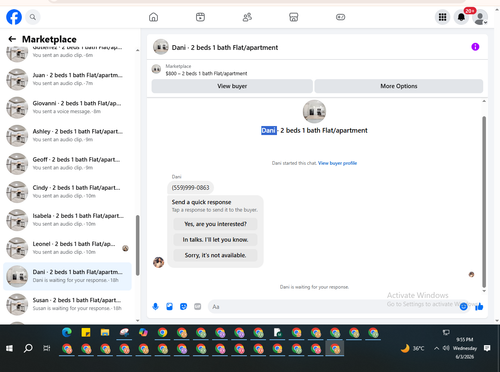Select Dani's conversation in the list
Screen dimensions: 500x372
[x=68, y=276]
